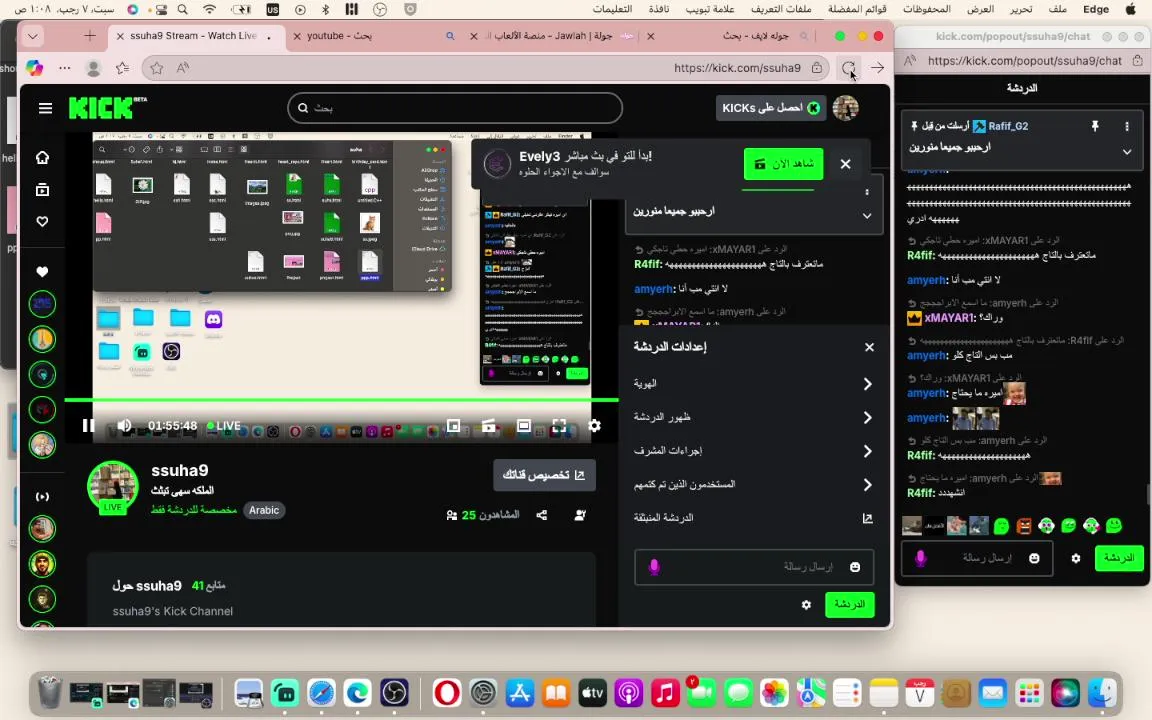
Task: Open the Browse icon in Kick sidebar
Action: (43, 190)
